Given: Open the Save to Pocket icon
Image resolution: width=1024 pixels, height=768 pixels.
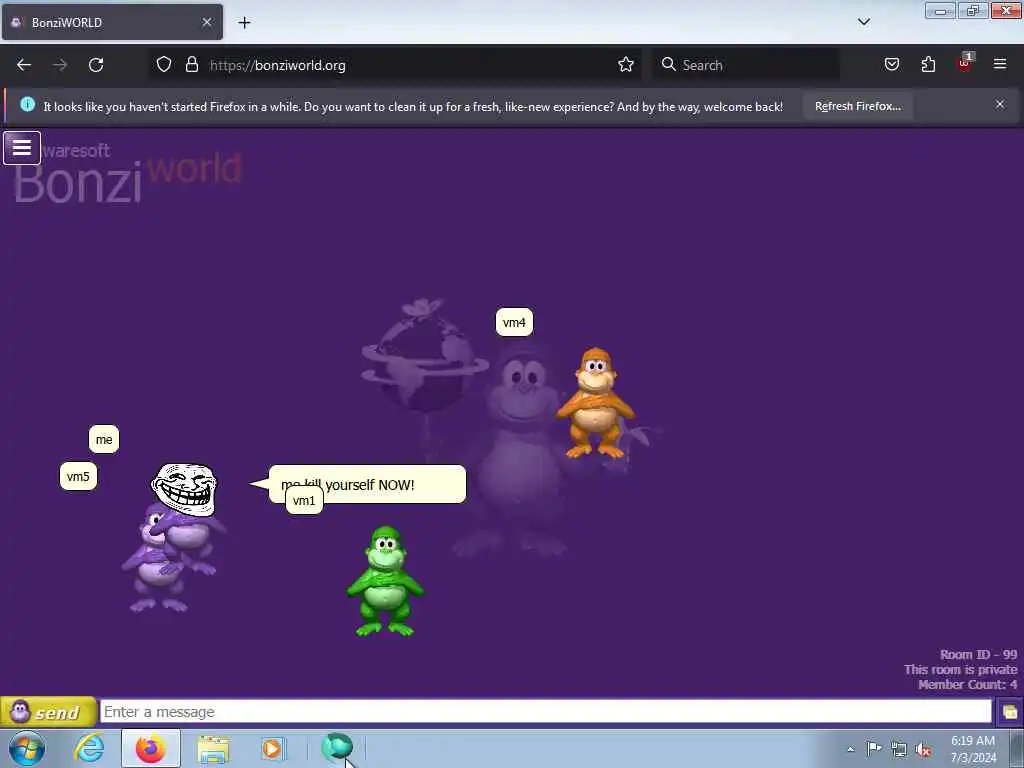Looking at the screenshot, I should pos(892,65).
